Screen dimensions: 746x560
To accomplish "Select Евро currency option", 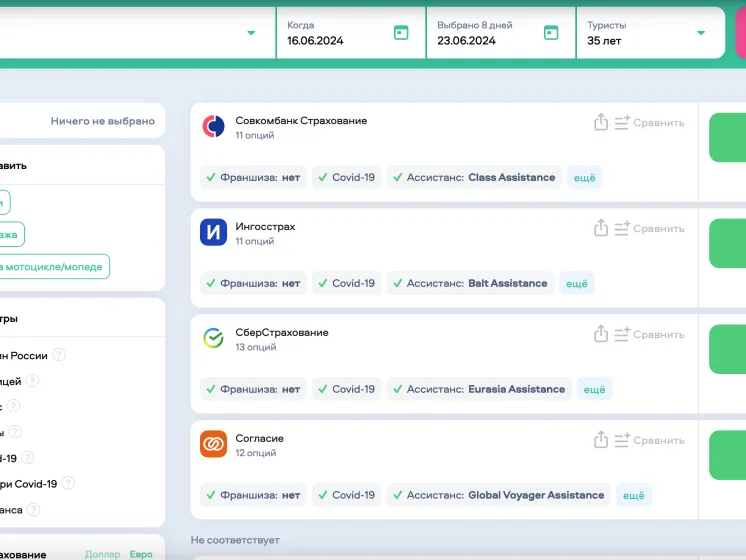I will (140, 554).
